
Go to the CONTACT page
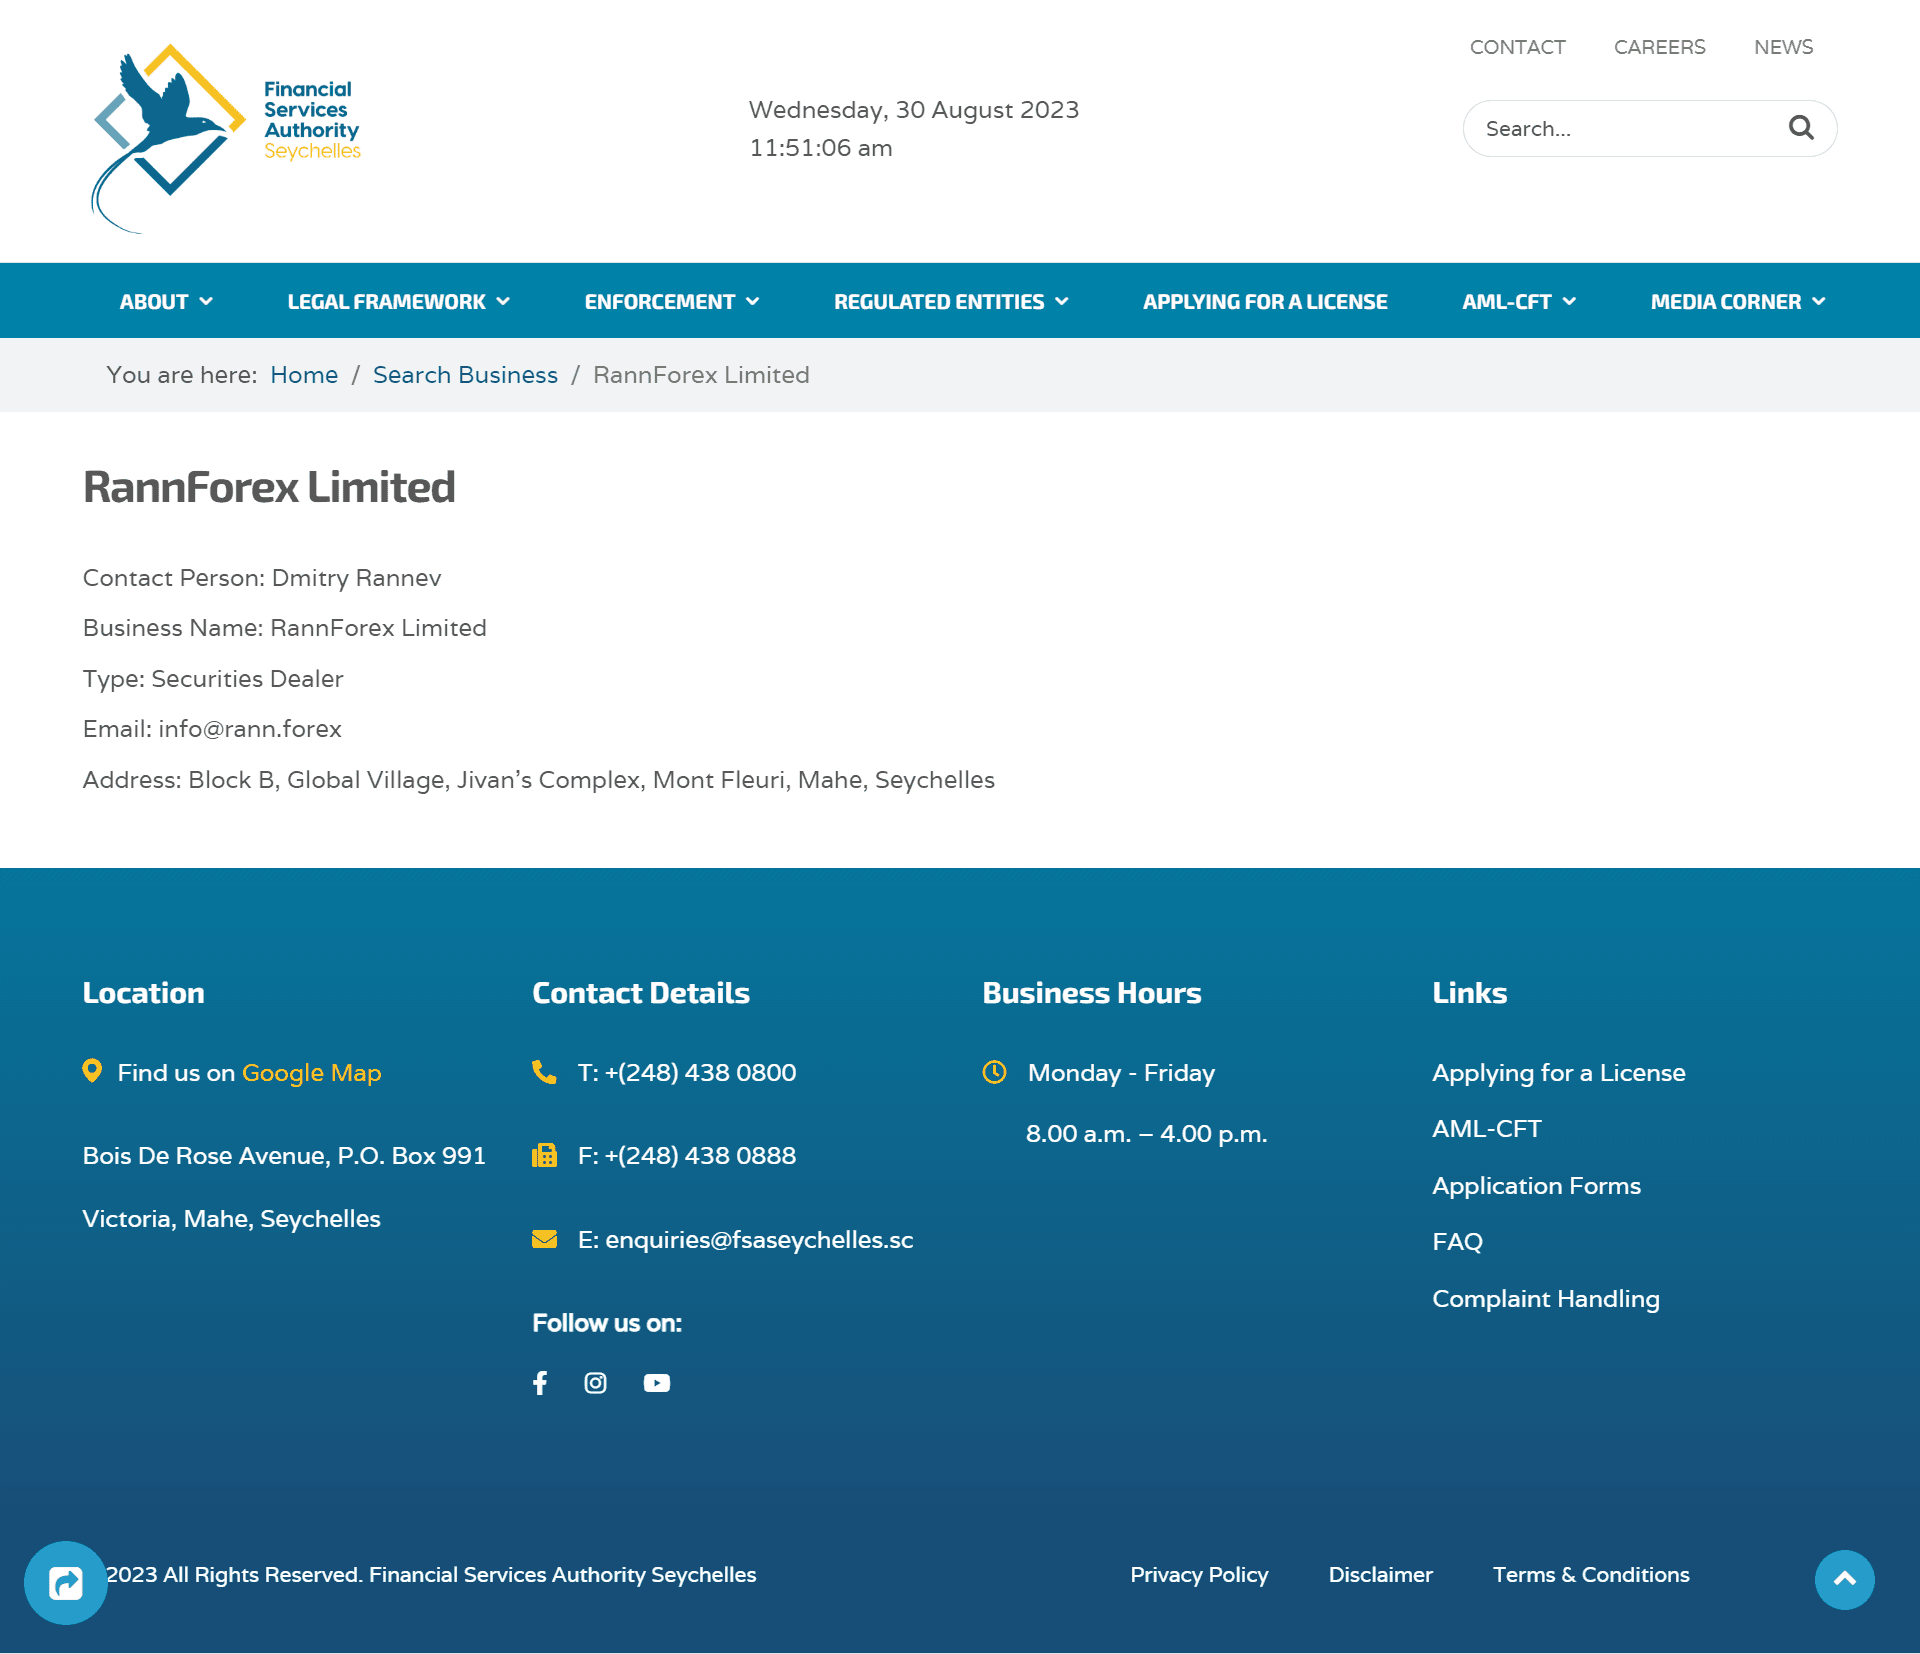[x=1517, y=47]
